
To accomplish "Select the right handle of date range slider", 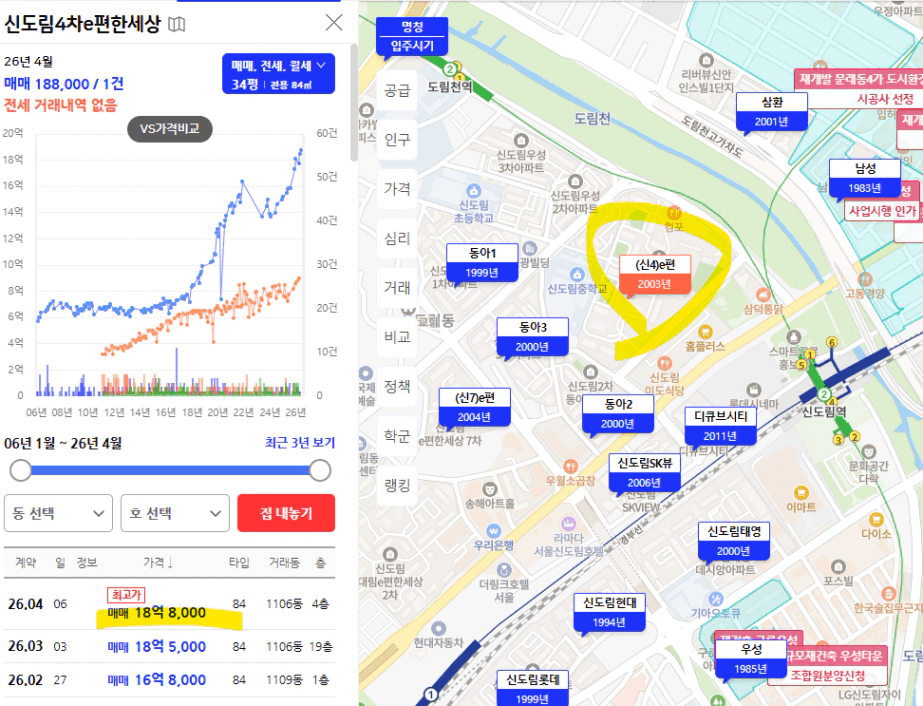I will tap(320, 470).
